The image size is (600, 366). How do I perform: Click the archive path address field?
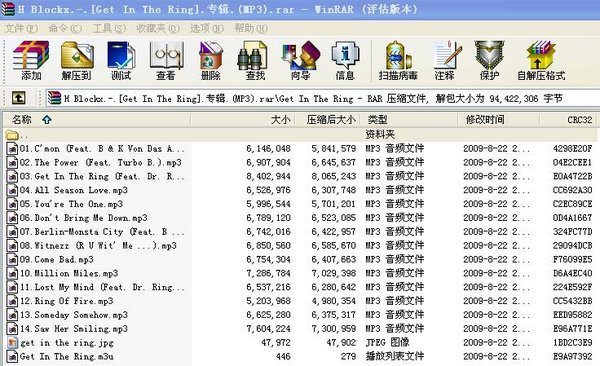point(323,98)
